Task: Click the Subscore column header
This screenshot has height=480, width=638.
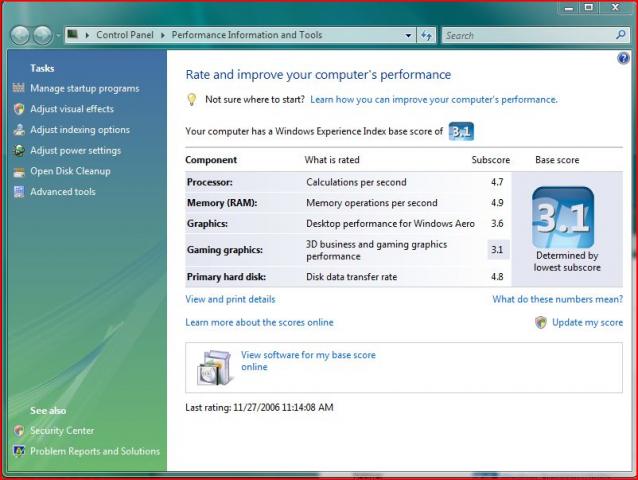Action: click(491, 160)
